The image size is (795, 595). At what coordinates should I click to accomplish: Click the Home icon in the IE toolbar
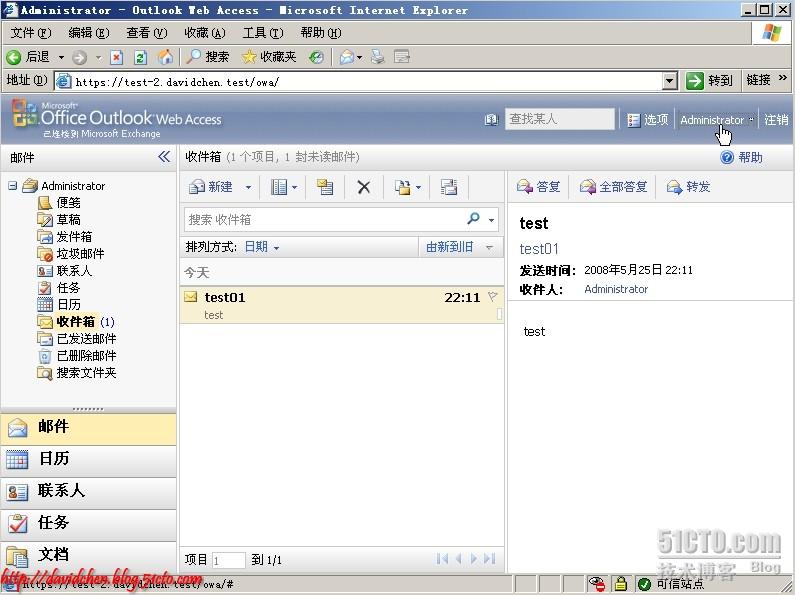165,57
